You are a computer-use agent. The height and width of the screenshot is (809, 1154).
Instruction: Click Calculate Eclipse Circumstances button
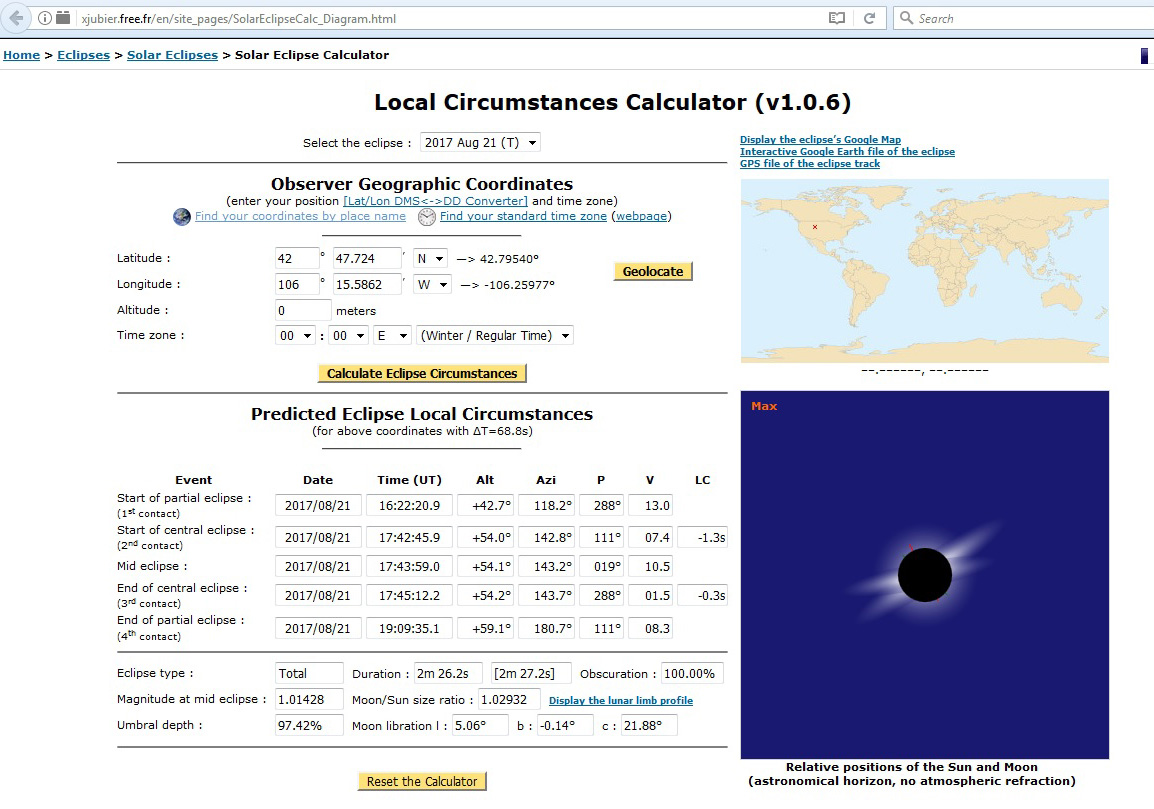422,373
